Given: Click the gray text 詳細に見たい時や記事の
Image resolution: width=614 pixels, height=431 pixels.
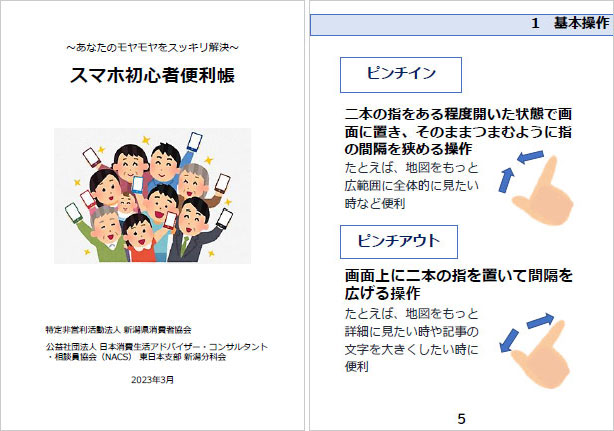Looking at the screenshot, I should coord(412,331).
